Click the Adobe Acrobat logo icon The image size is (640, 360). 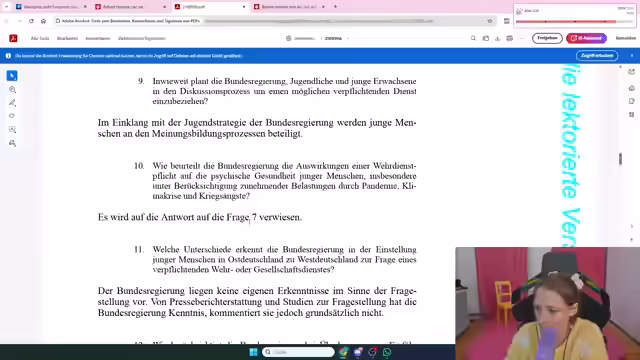[x=13, y=38]
